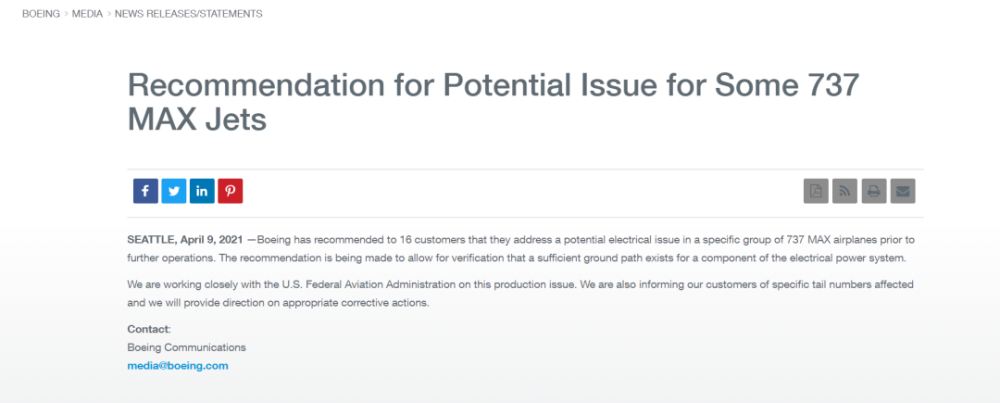The image size is (1000, 403).
Task: Select the Boeing Communications text
Action: pos(187,348)
